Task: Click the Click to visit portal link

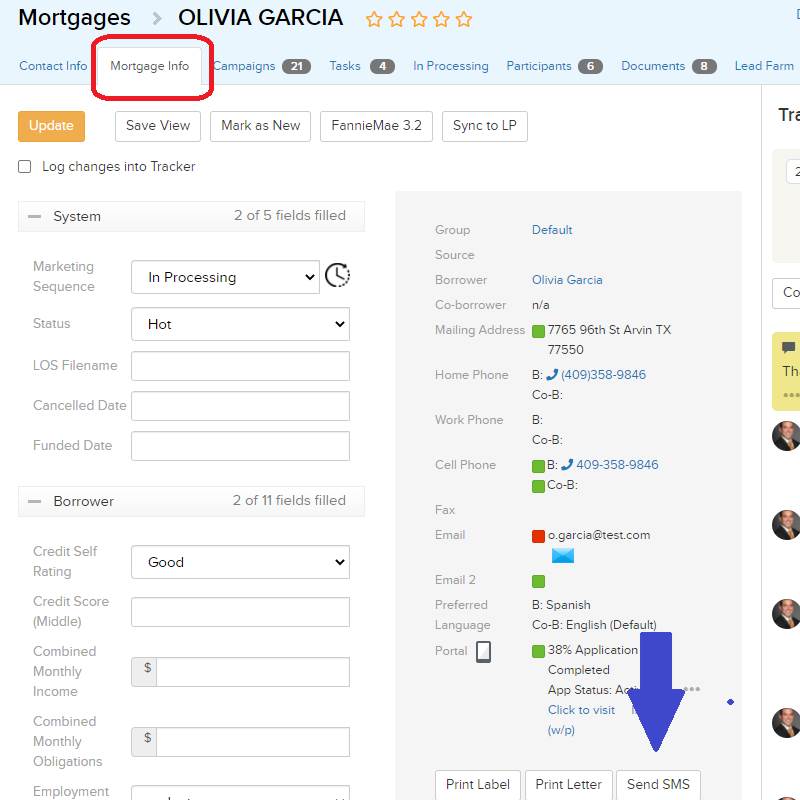Action: (581, 710)
